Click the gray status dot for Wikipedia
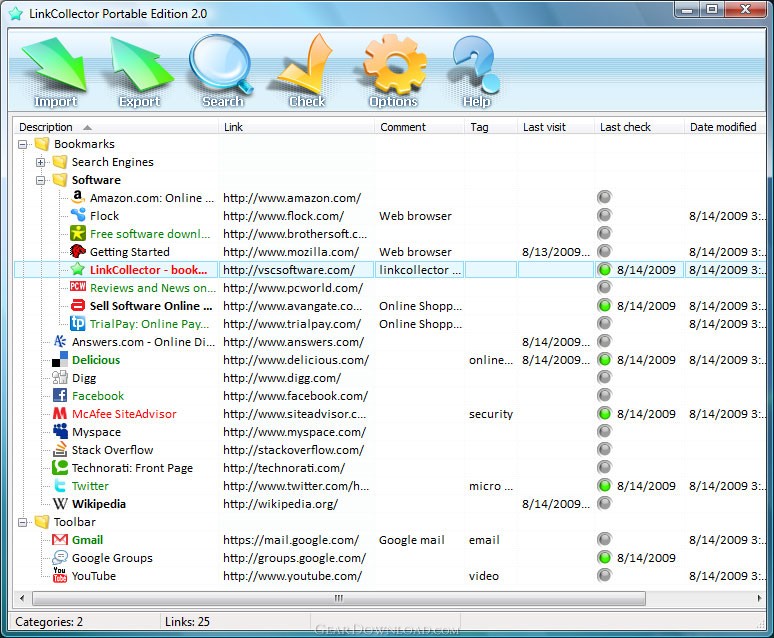 [x=604, y=503]
